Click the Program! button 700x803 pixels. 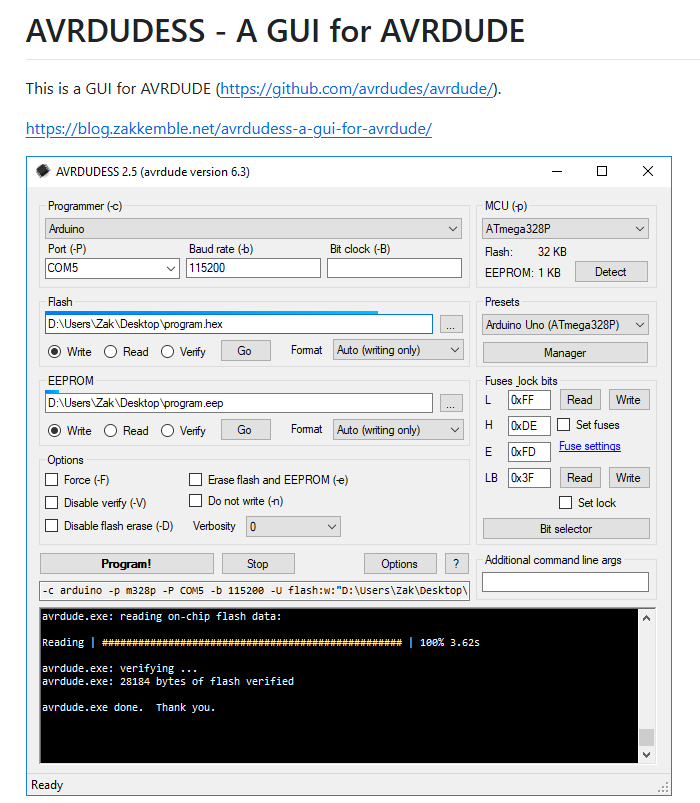coord(126,564)
